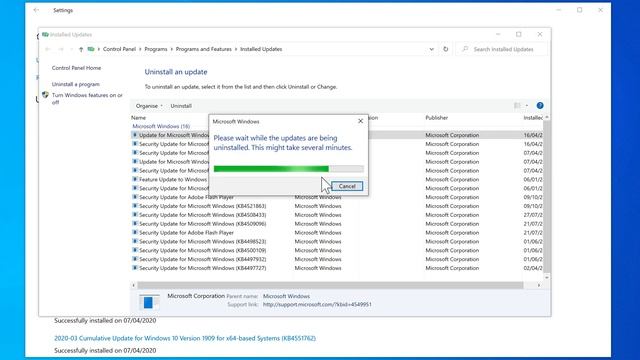Click the horizontal scrollbar of the list
This screenshot has height=360, width=640.
point(330,285)
